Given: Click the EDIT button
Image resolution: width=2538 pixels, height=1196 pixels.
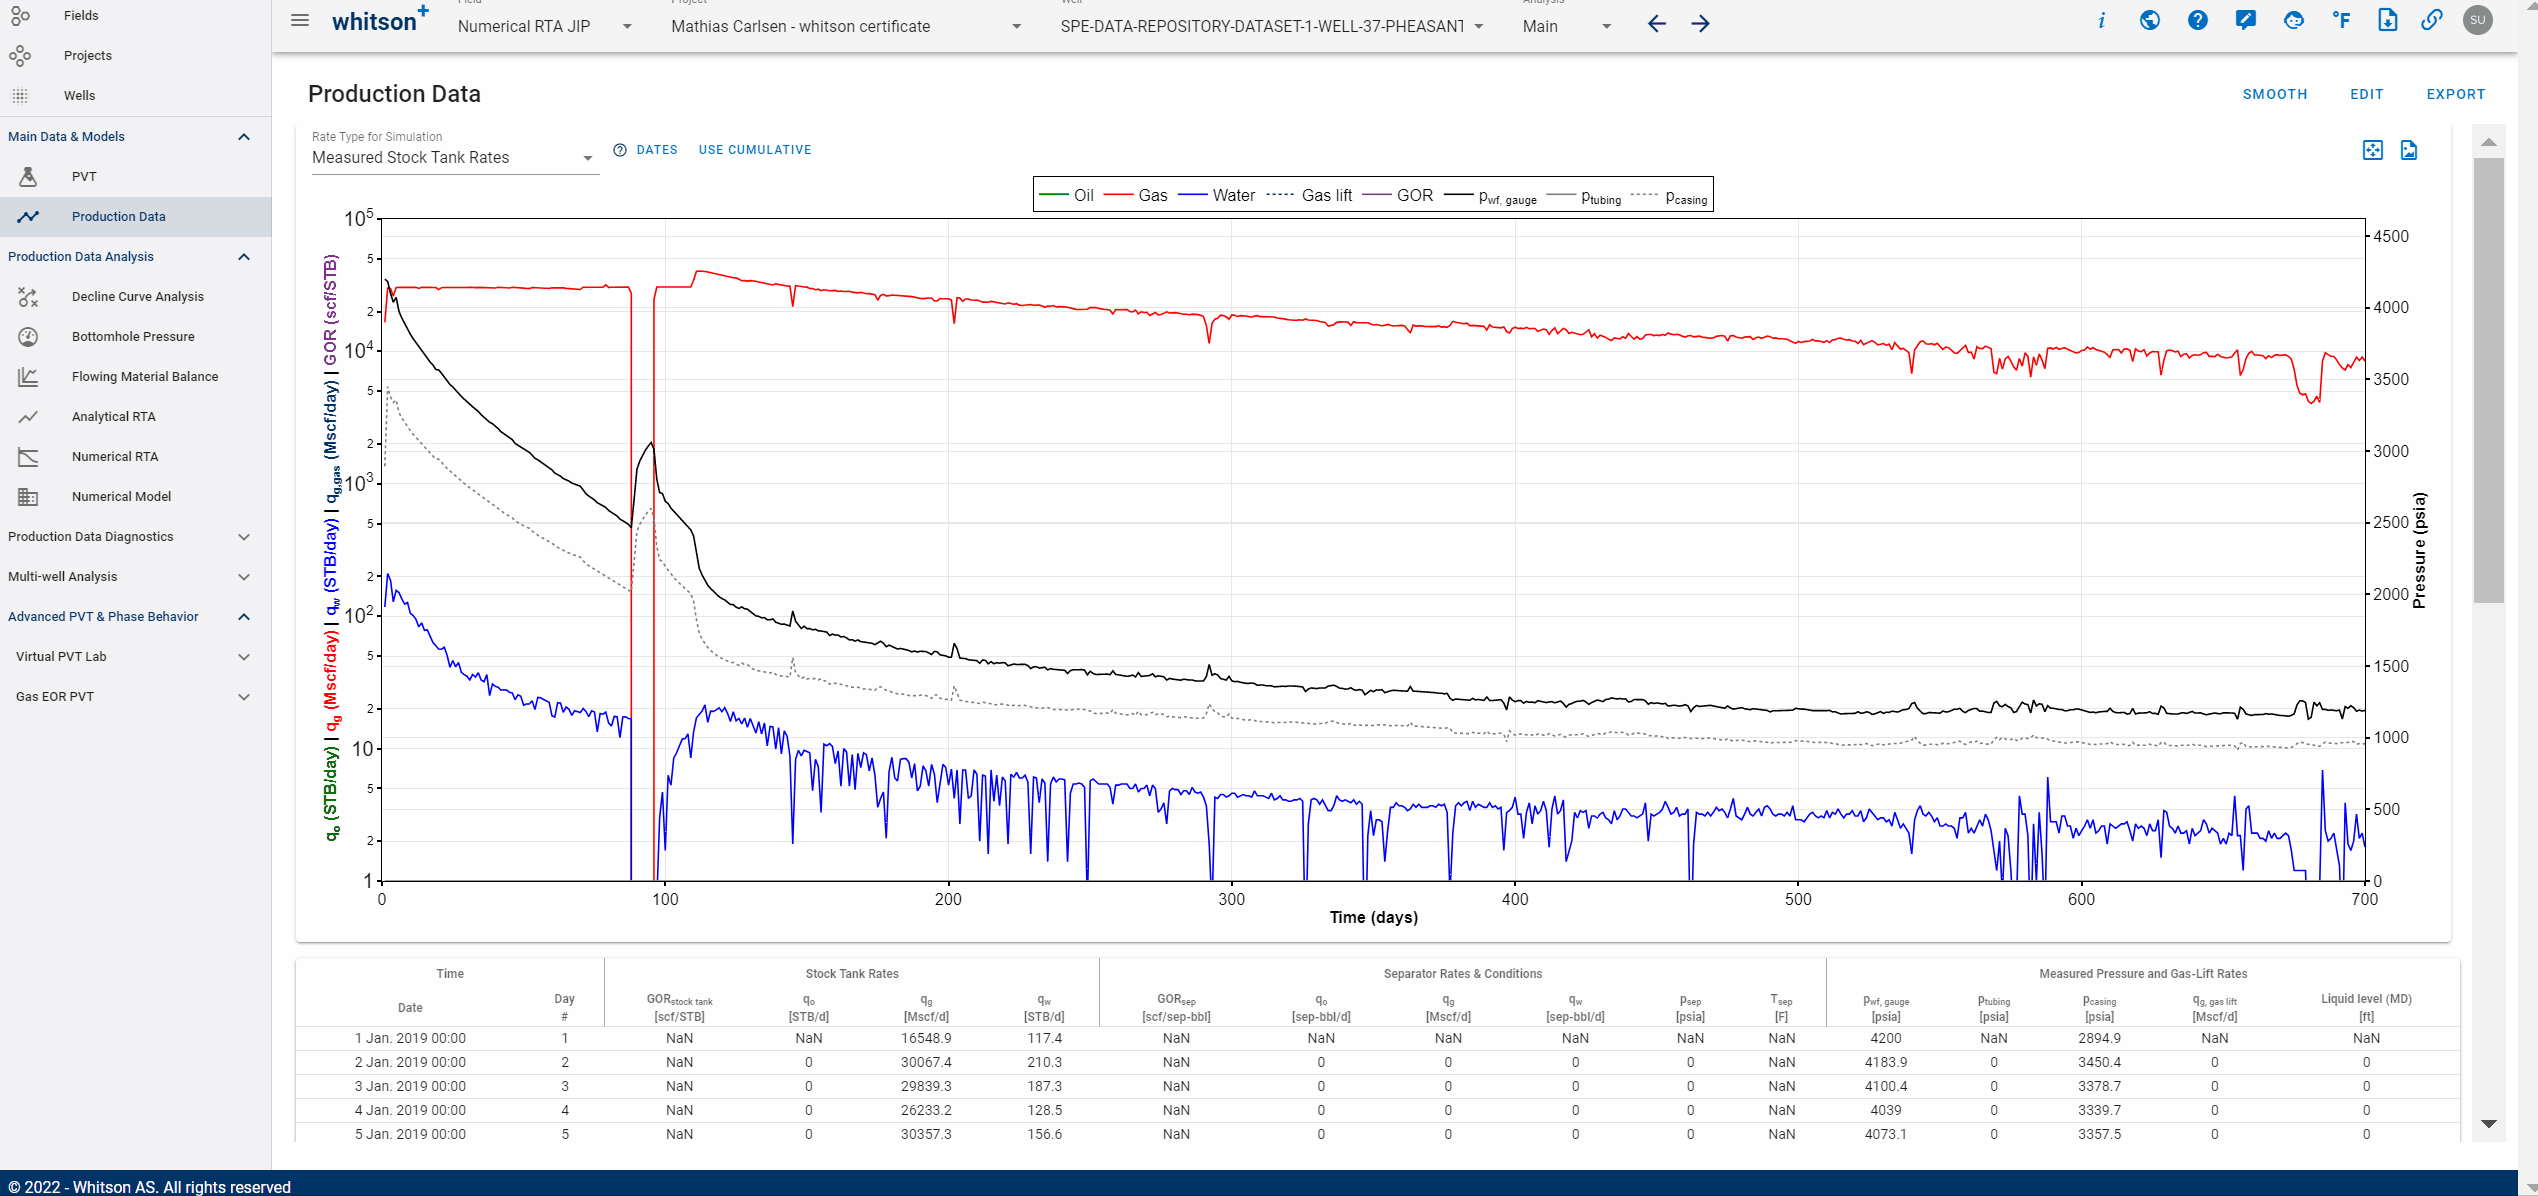Looking at the screenshot, I should click(x=2366, y=94).
